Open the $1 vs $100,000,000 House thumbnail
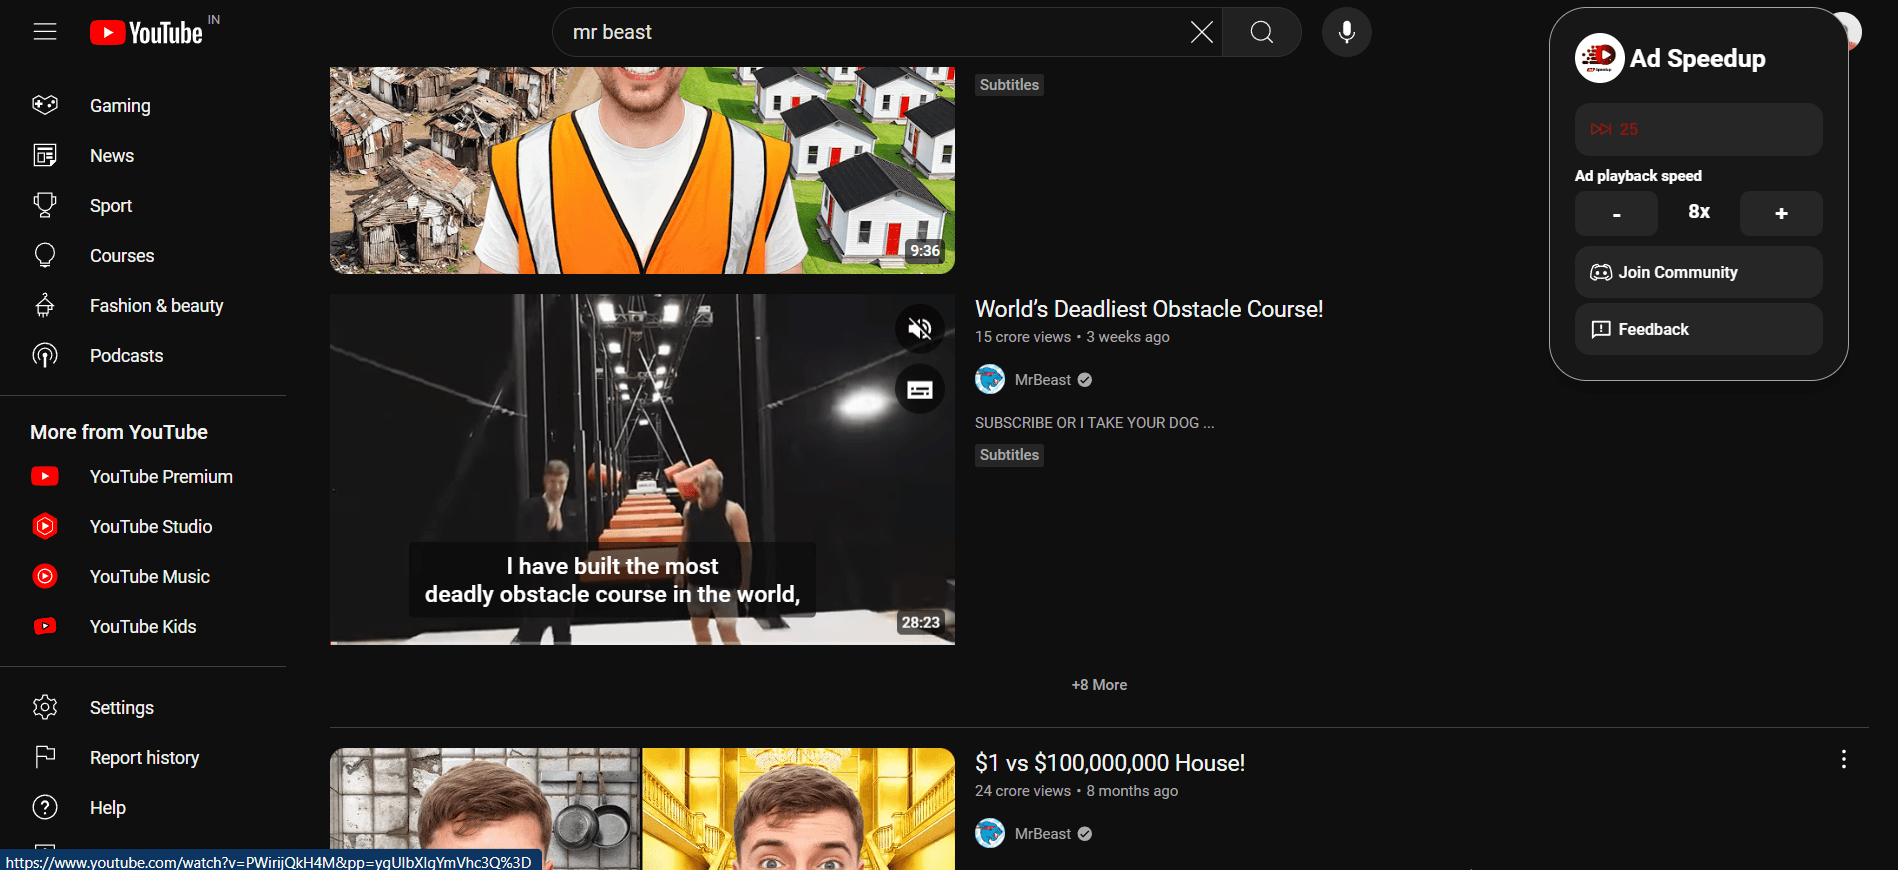 coord(642,809)
